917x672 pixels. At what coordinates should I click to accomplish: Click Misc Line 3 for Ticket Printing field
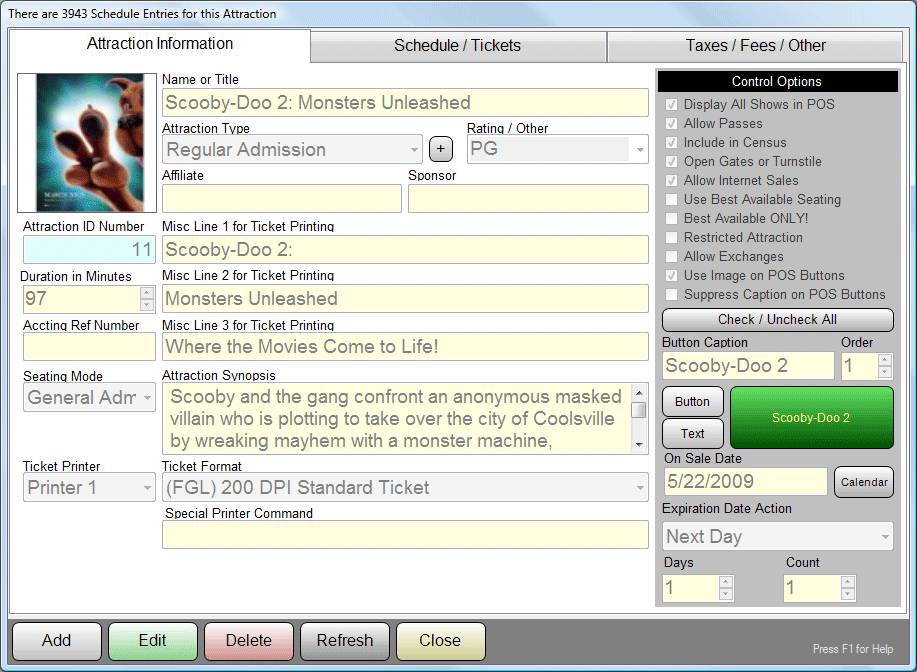(405, 347)
